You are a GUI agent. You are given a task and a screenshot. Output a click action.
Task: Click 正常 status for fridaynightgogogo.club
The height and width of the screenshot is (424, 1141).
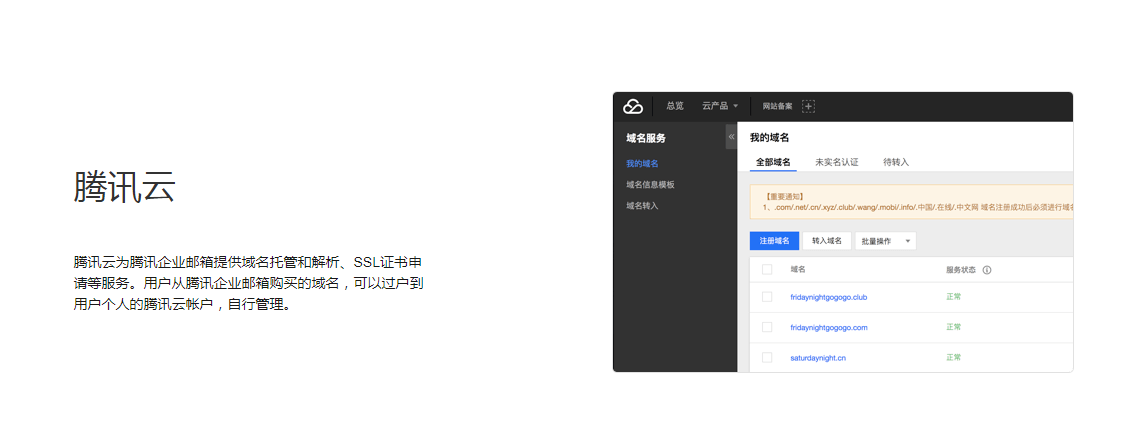pos(953,297)
